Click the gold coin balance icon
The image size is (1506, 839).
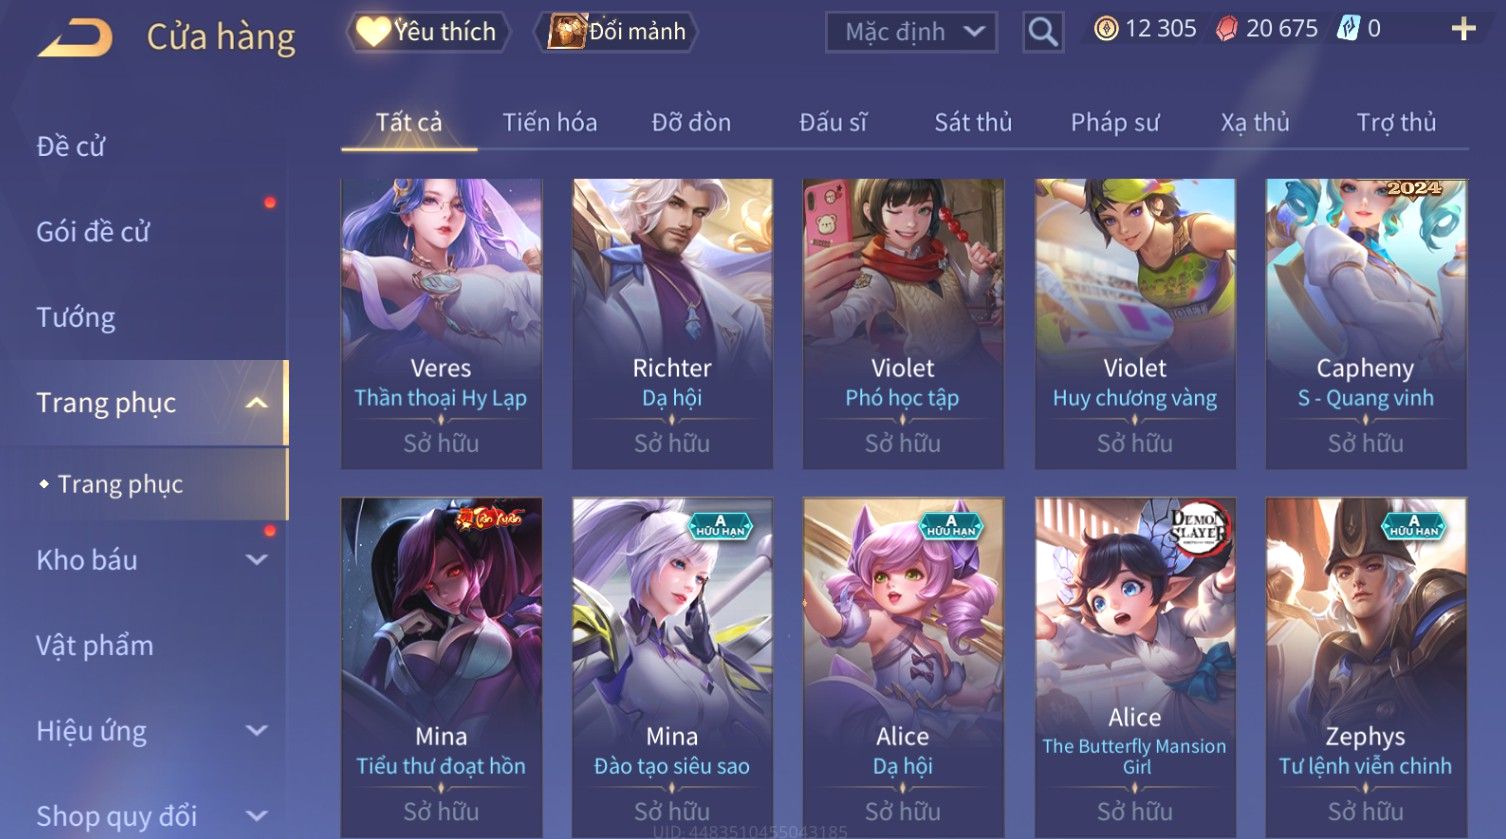[1106, 29]
